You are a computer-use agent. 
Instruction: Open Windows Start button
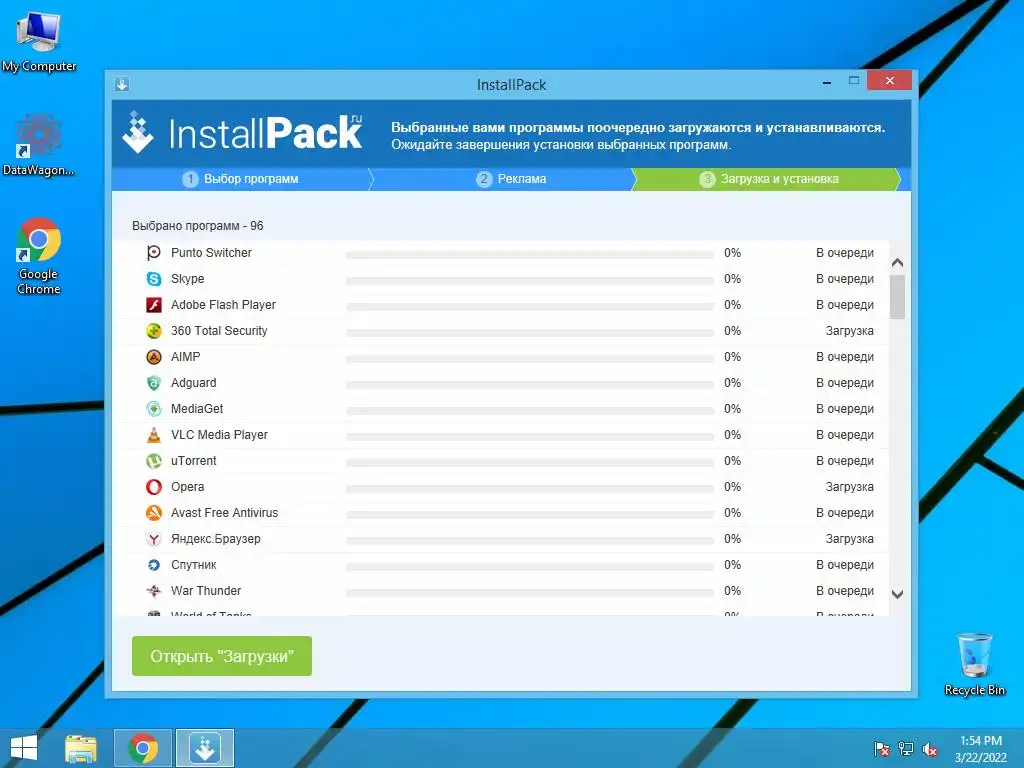(24, 748)
